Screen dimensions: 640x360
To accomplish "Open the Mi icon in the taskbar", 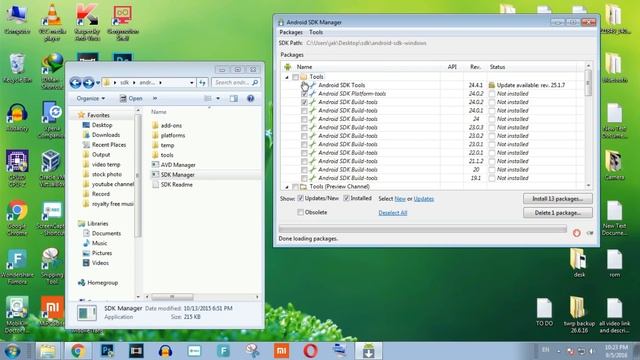I will [282, 351].
